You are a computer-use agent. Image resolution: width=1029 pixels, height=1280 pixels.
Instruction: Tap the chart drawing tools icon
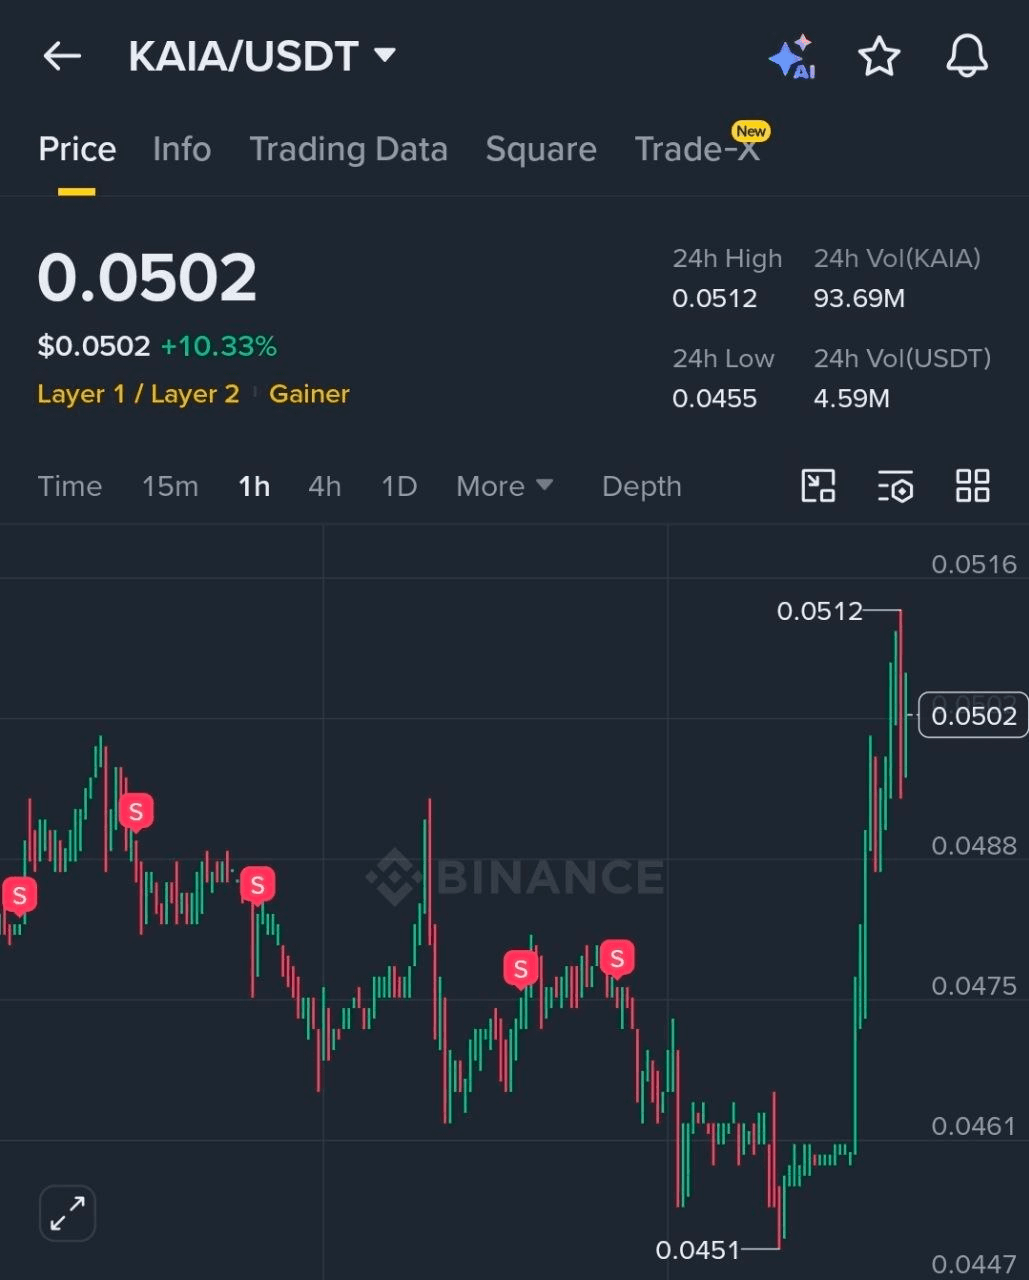tap(819, 487)
